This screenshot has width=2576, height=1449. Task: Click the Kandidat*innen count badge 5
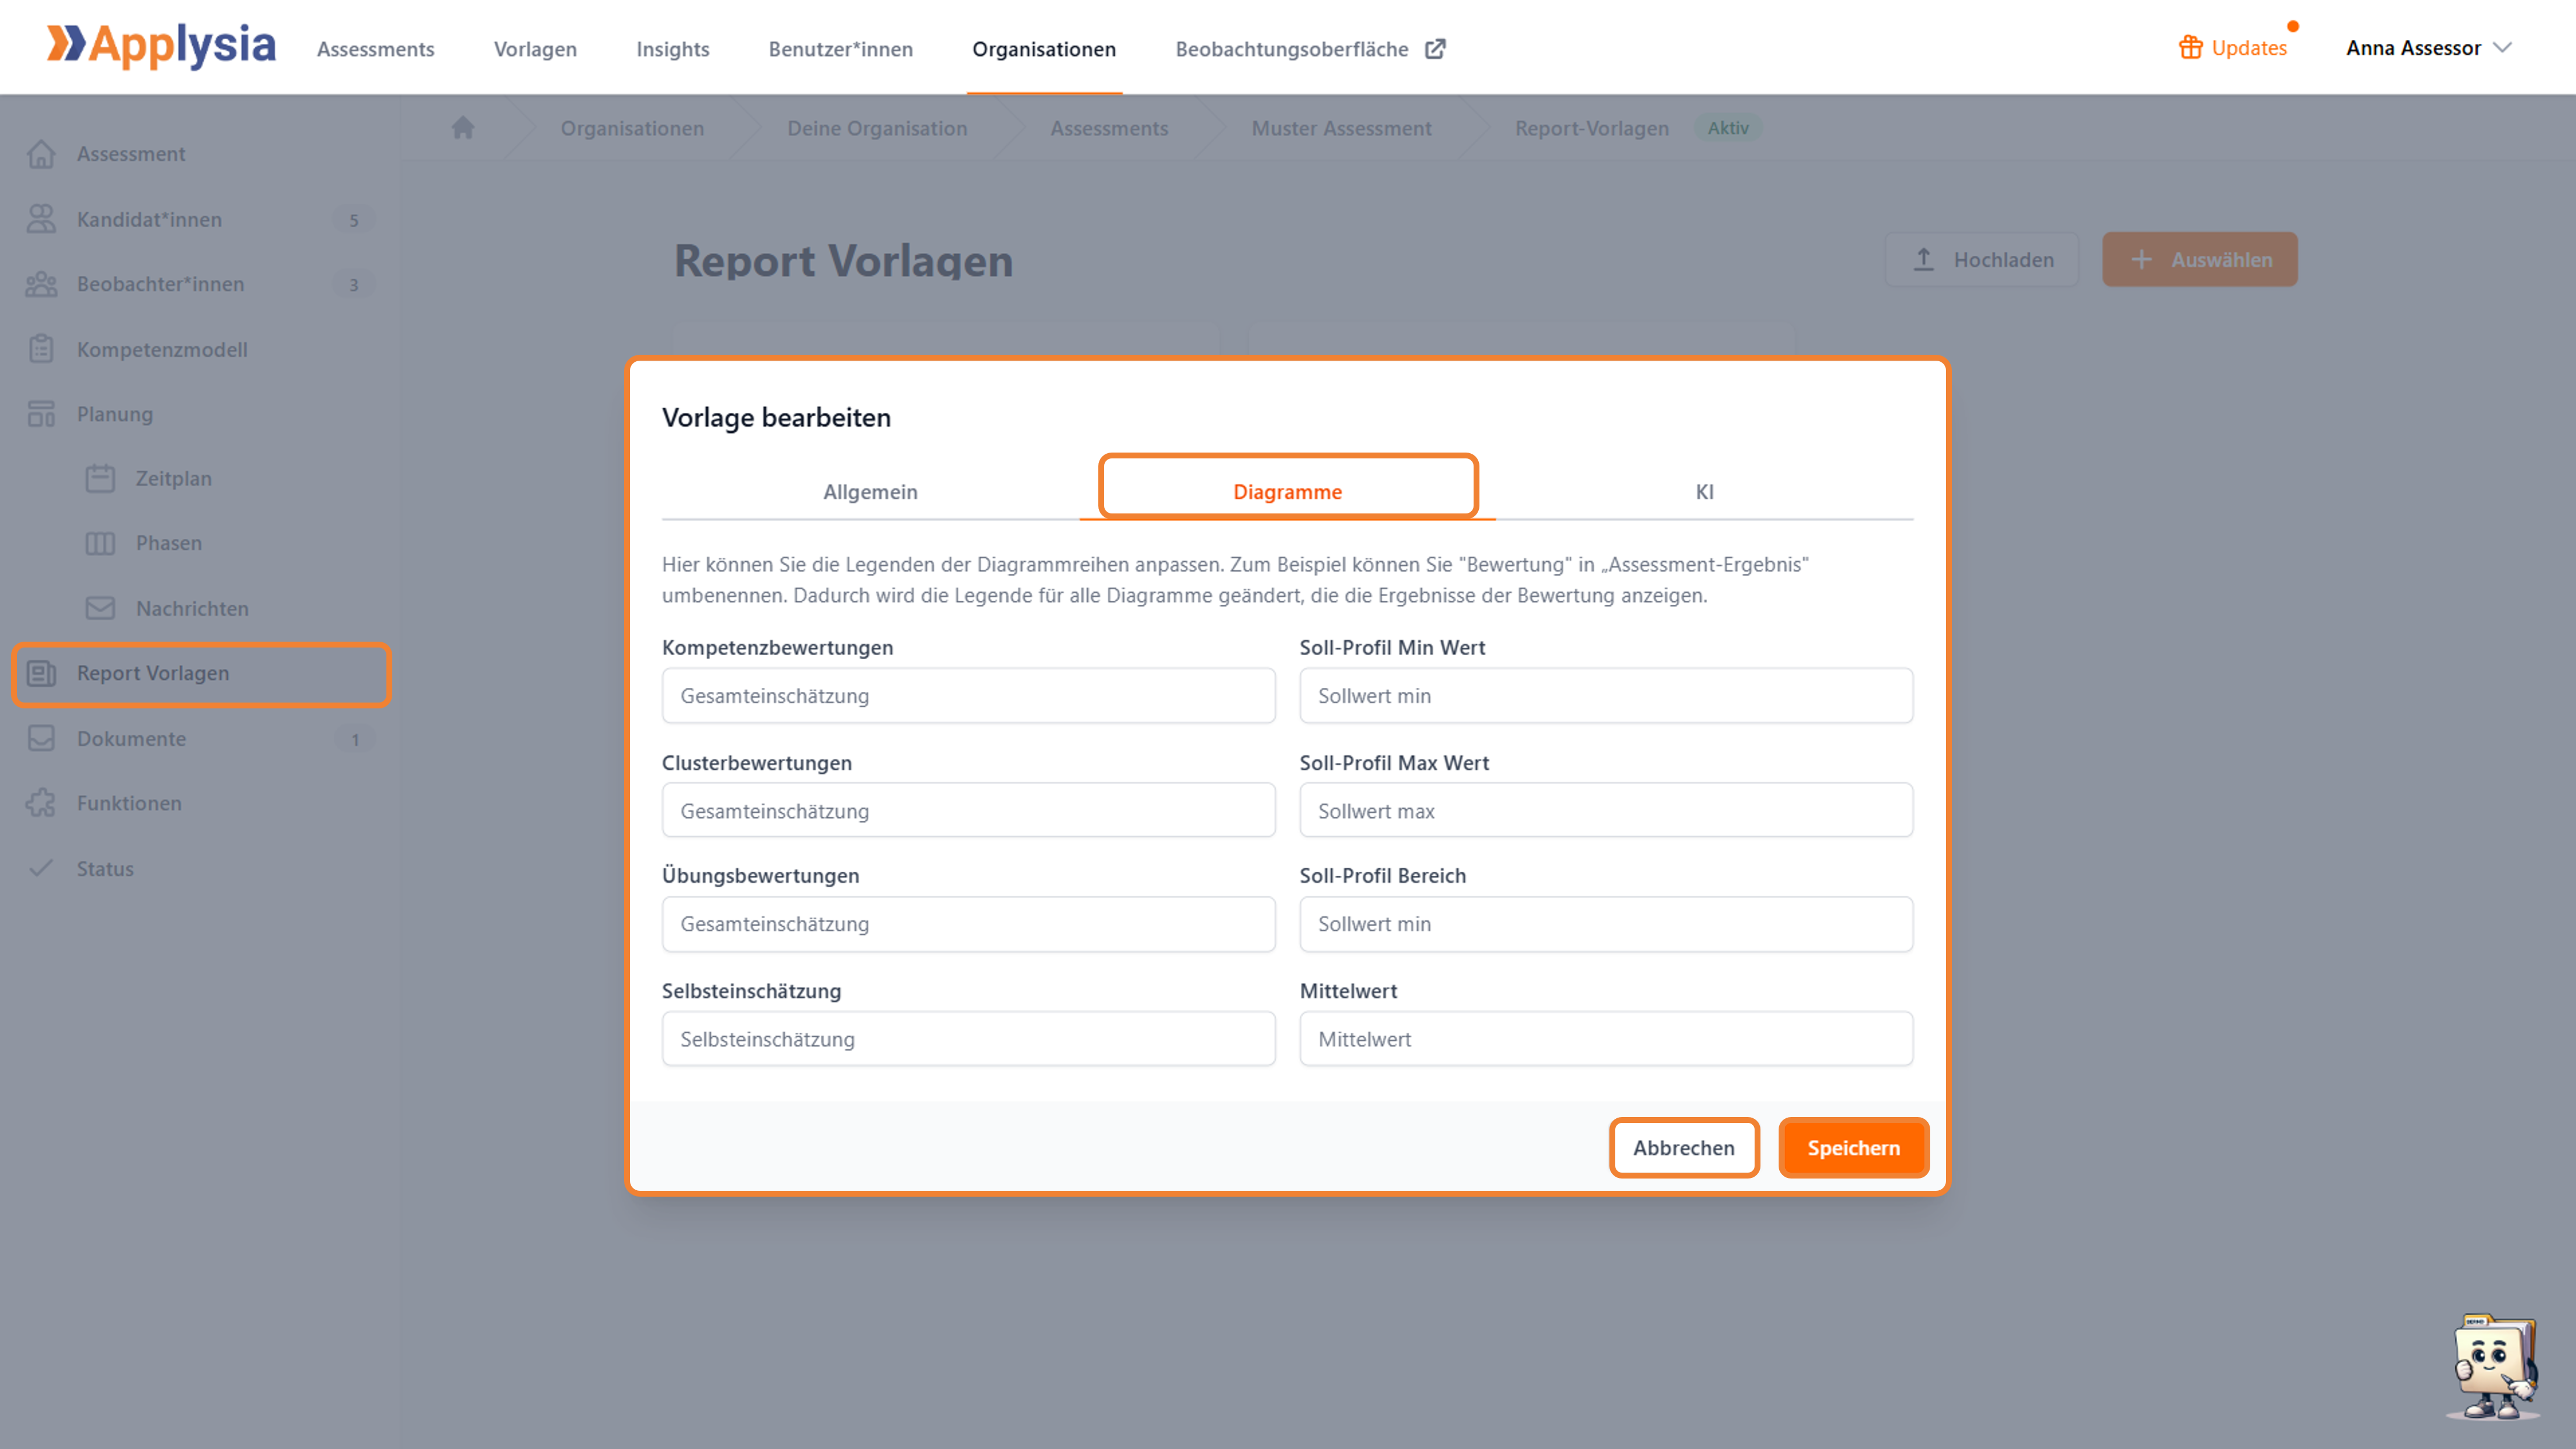tap(353, 220)
